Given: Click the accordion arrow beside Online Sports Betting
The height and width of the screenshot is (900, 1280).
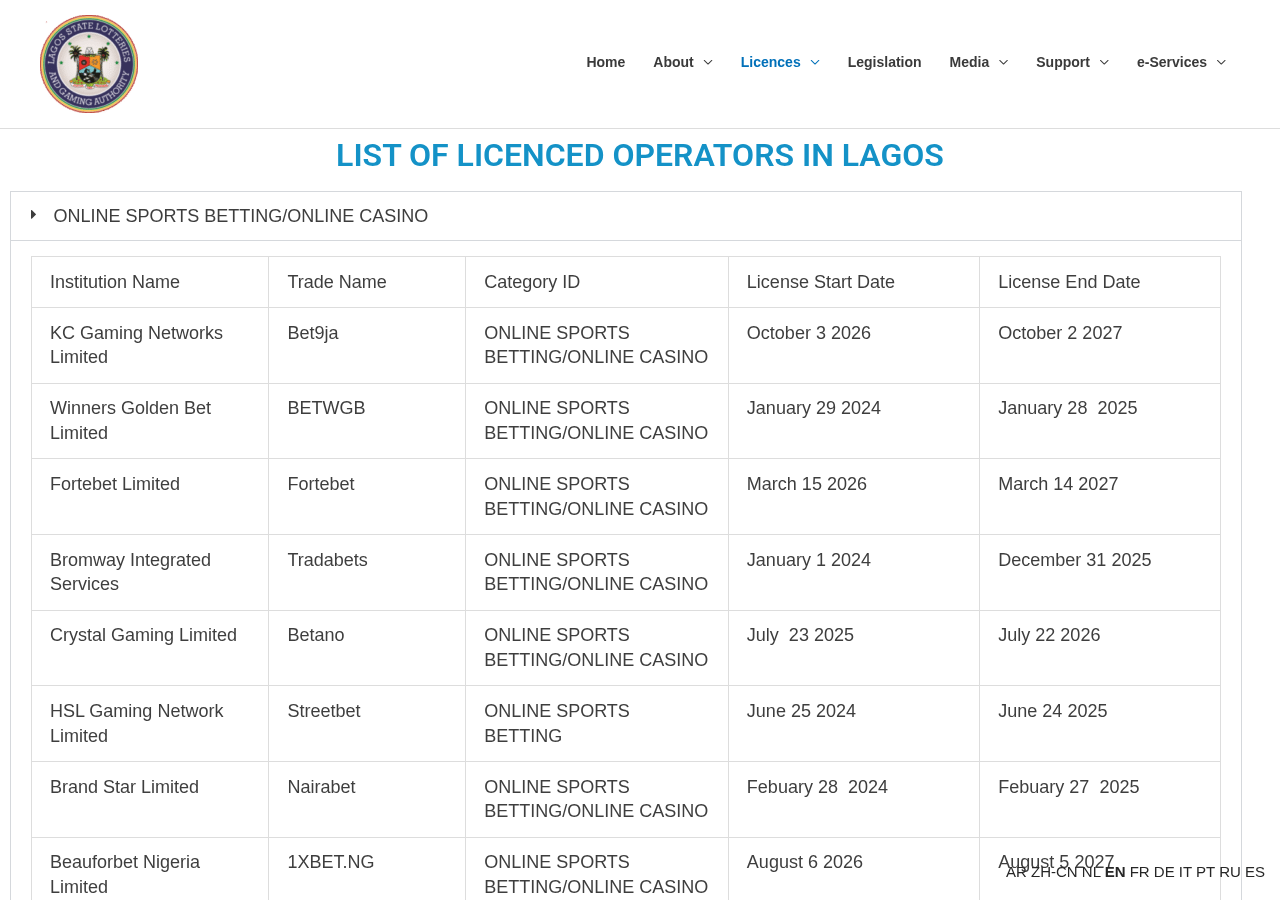Looking at the screenshot, I should [x=33, y=214].
